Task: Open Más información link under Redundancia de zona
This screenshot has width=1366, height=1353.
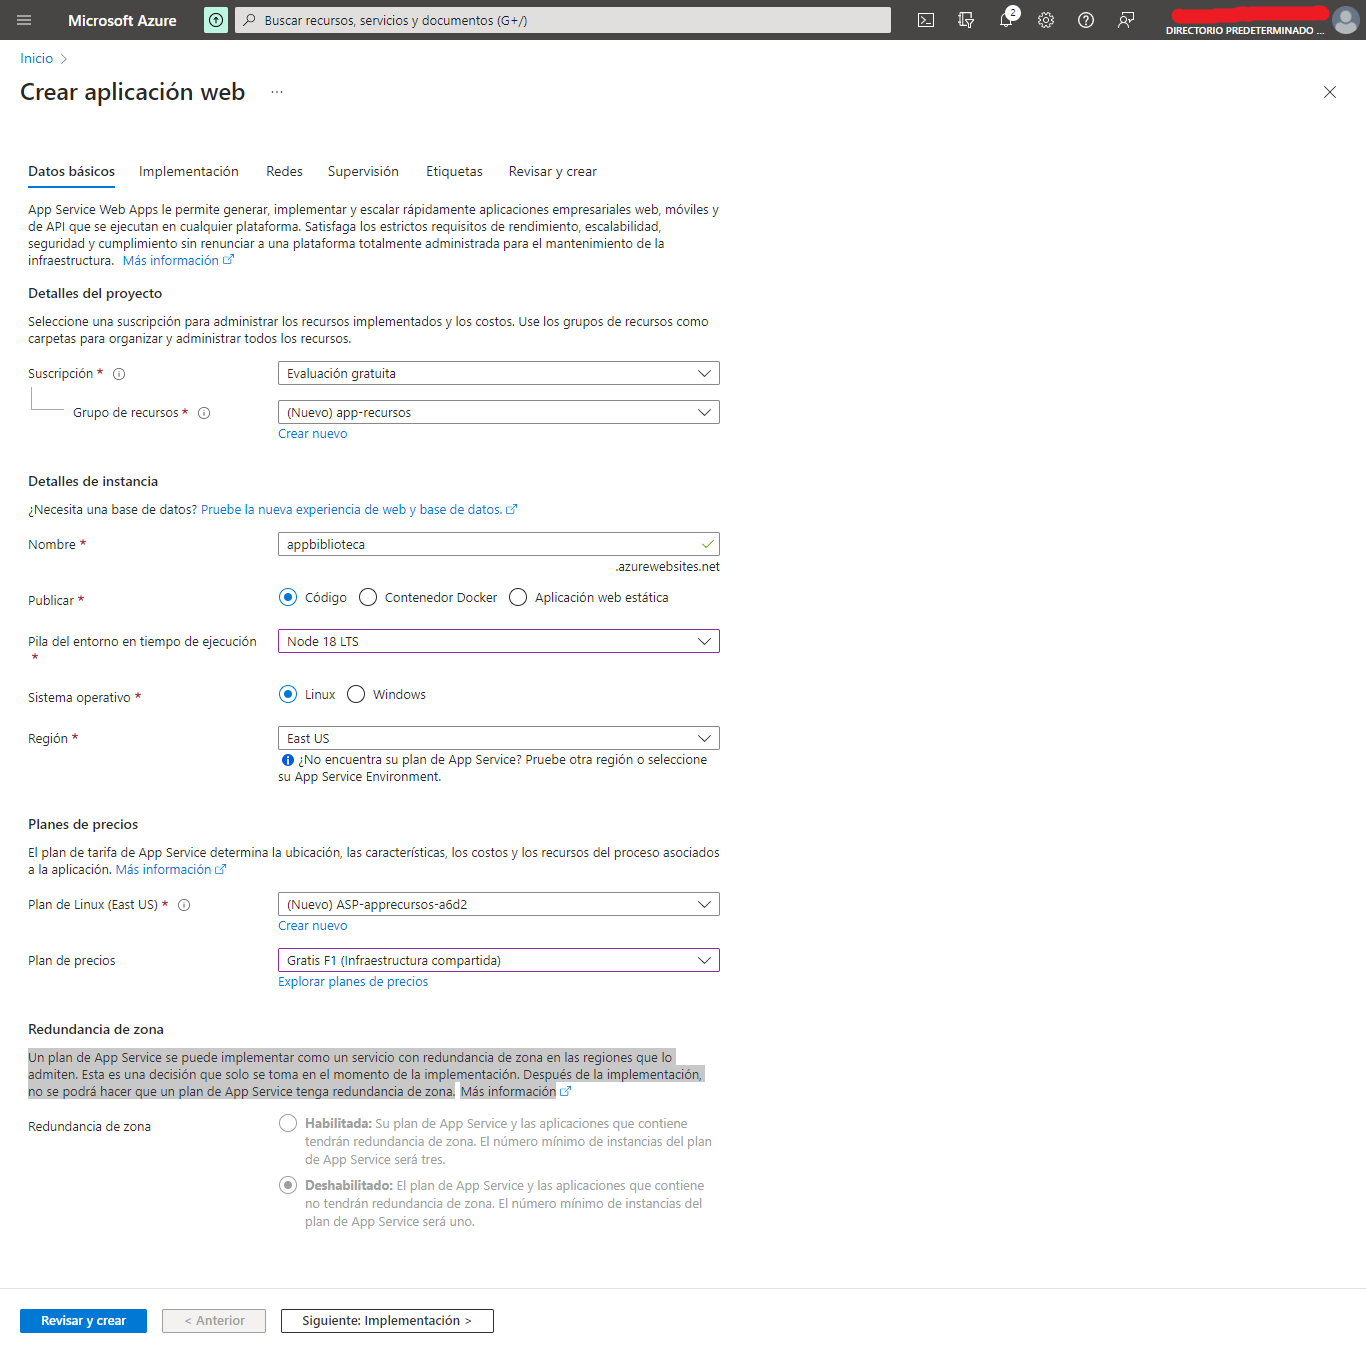Action: pyautogui.click(x=515, y=1092)
